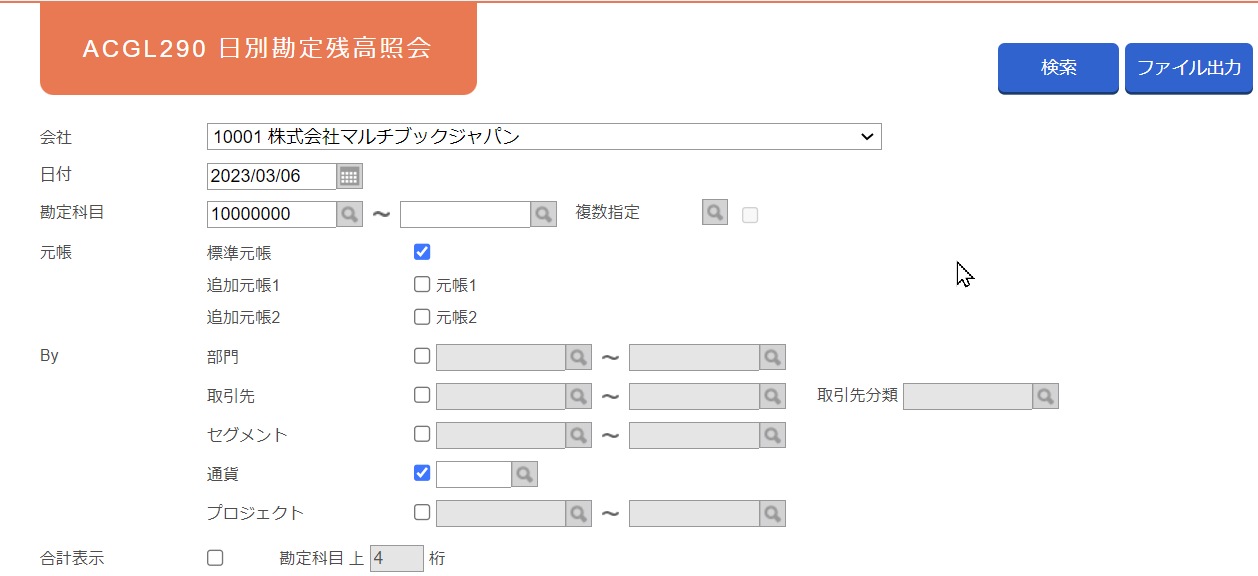1258x576 pixels.
Task: Click the 部門 end input field
Action: click(694, 357)
